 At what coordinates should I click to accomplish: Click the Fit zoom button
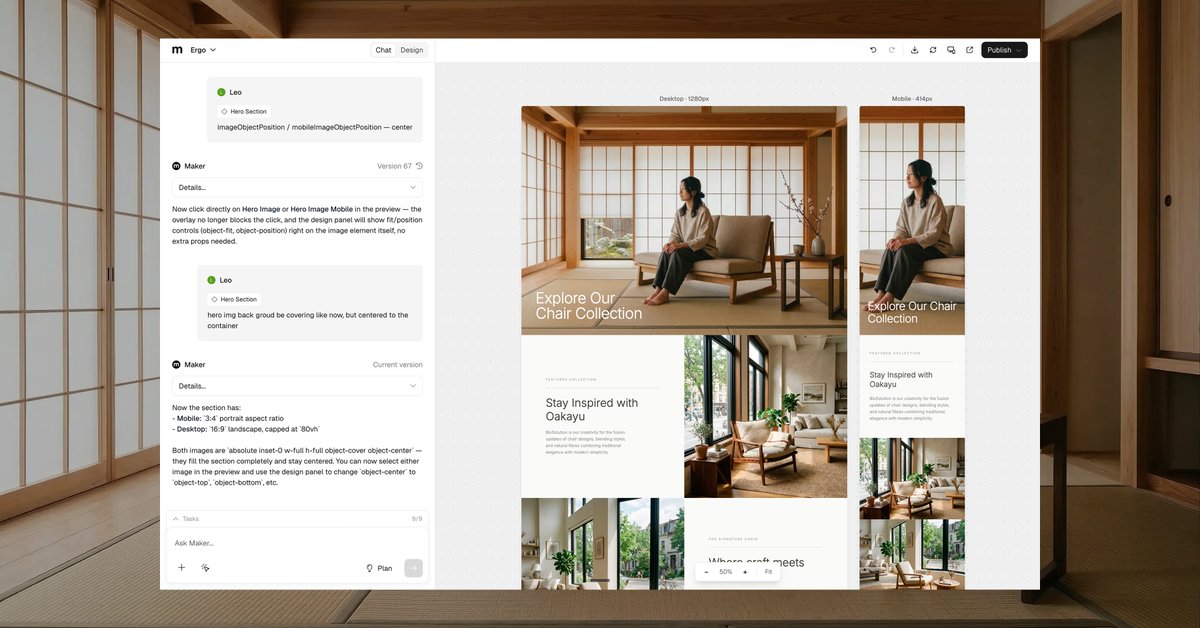[768, 572]
